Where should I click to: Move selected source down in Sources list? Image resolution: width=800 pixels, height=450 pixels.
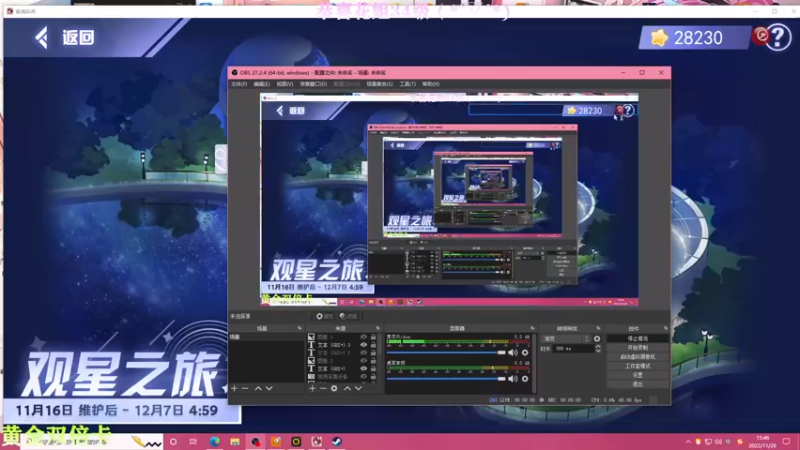359,388
